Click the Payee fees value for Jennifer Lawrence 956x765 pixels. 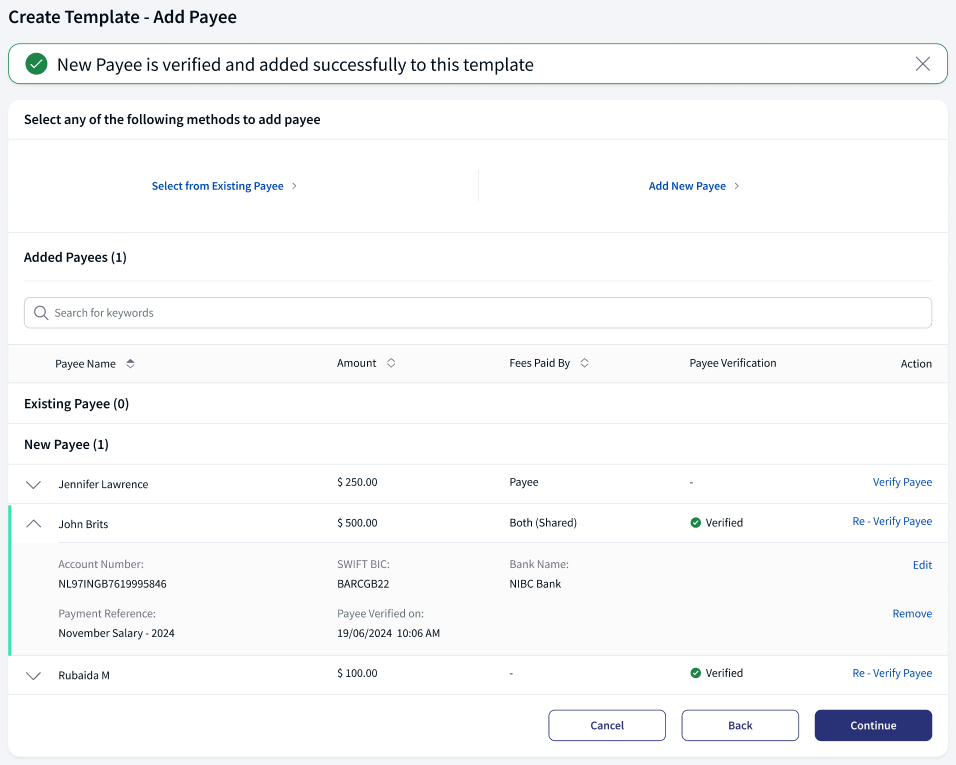point(524,482)
